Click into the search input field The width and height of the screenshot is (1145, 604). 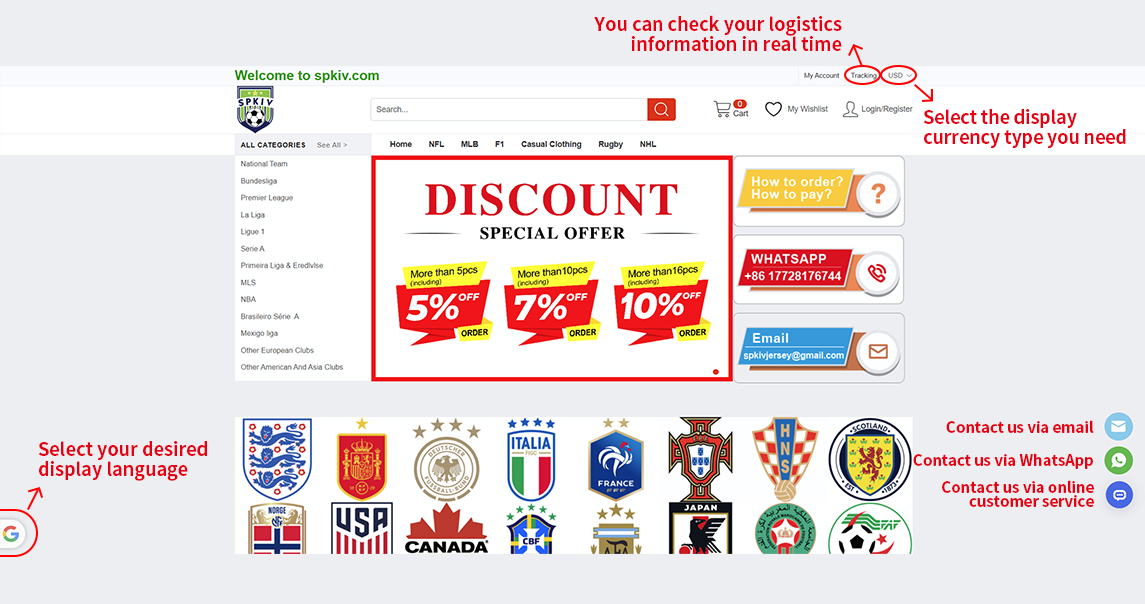(508, 110)
